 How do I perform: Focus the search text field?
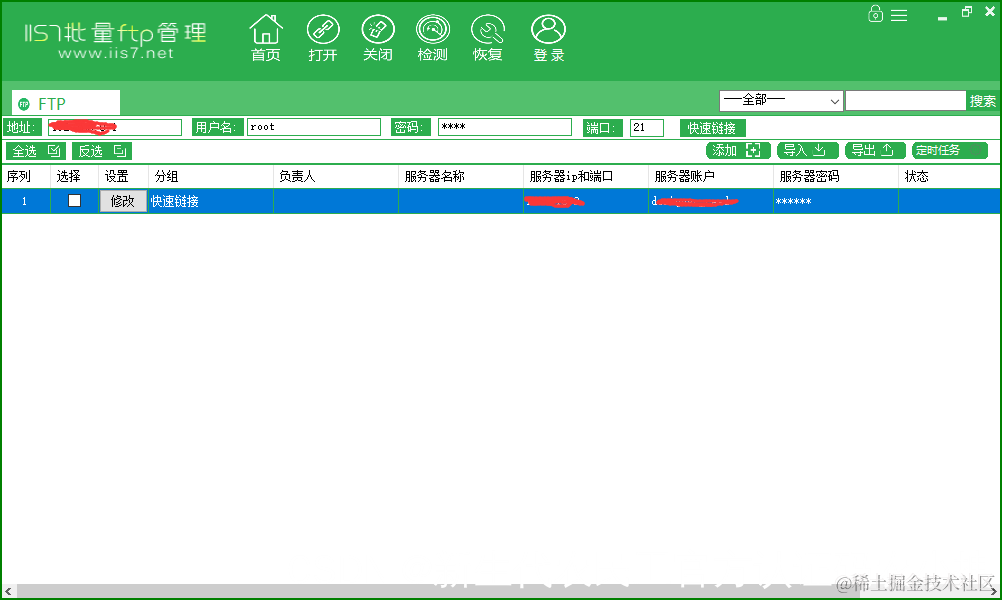point(906,101)
